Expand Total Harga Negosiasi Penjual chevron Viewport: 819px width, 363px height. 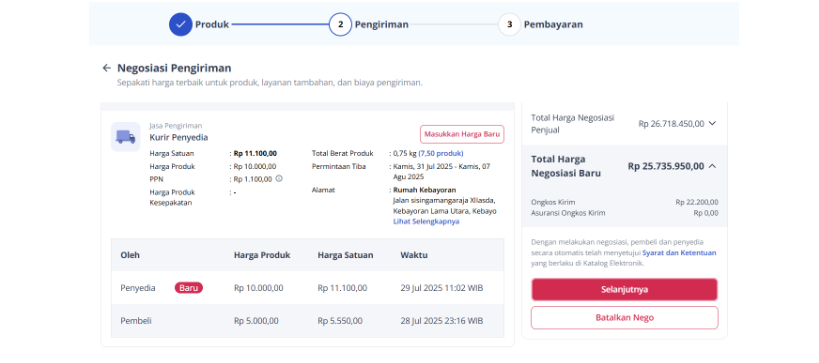pyautogui.click(x=712, y=124)
